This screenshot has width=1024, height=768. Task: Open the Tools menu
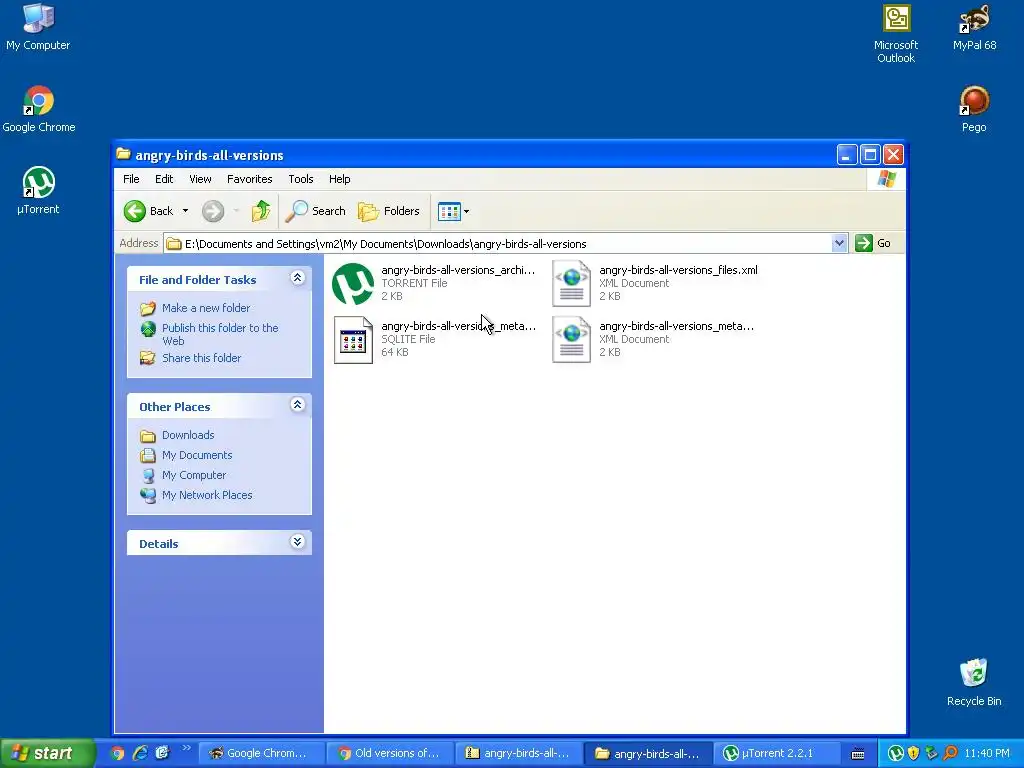pyautogui.click(x=301, y=179)
